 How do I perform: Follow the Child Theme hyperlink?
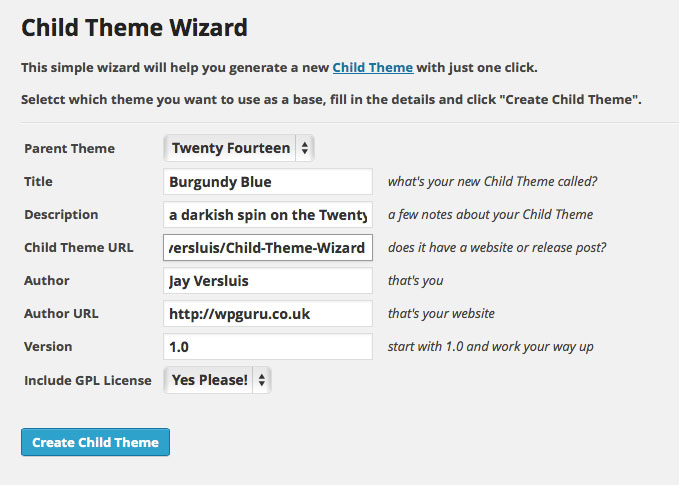pyautogui.click(x=372, y=67)
